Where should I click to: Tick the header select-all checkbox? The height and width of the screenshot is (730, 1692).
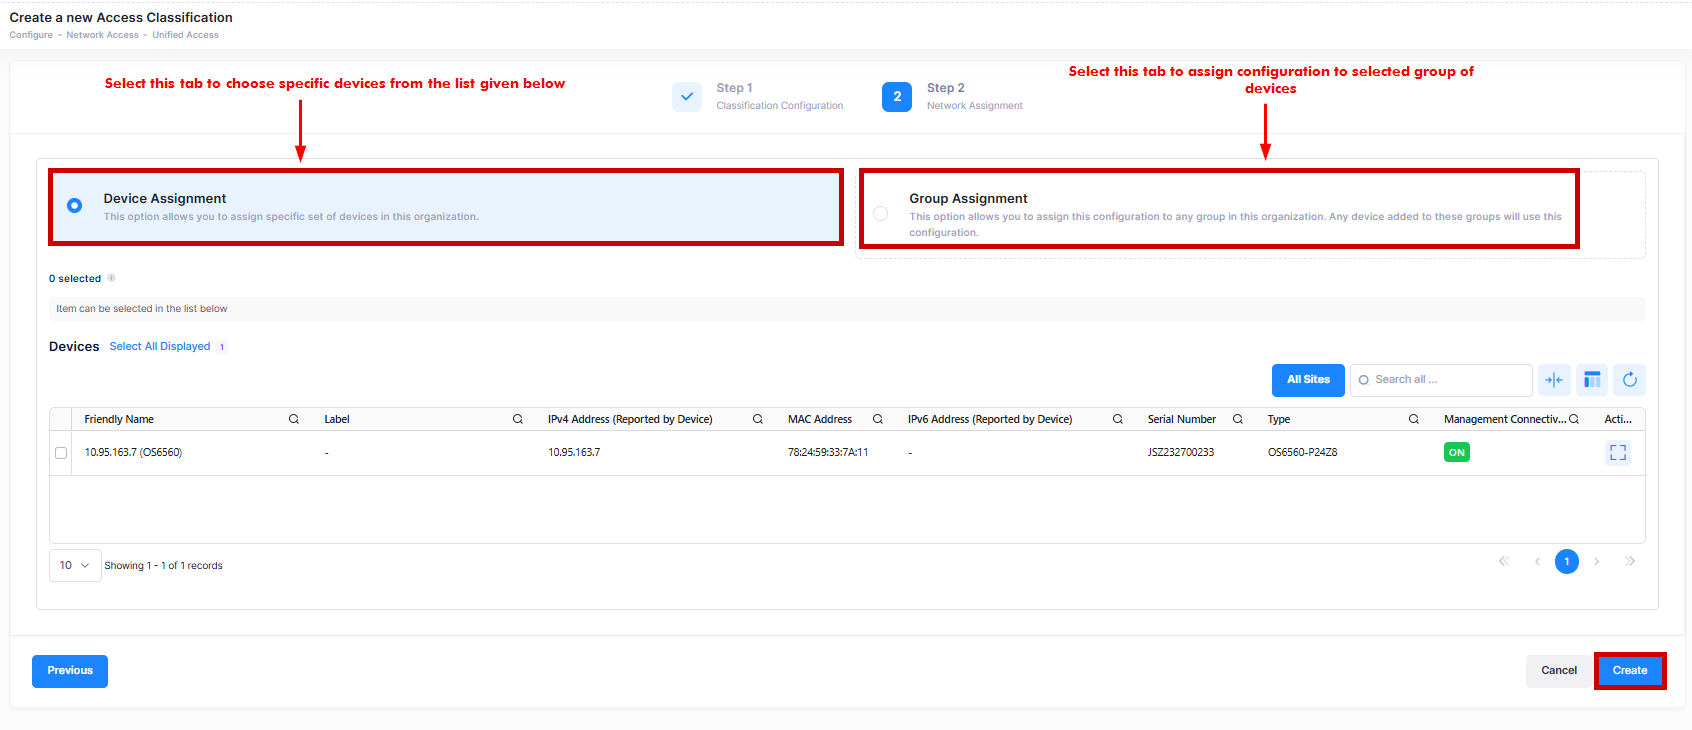(61, 420)
